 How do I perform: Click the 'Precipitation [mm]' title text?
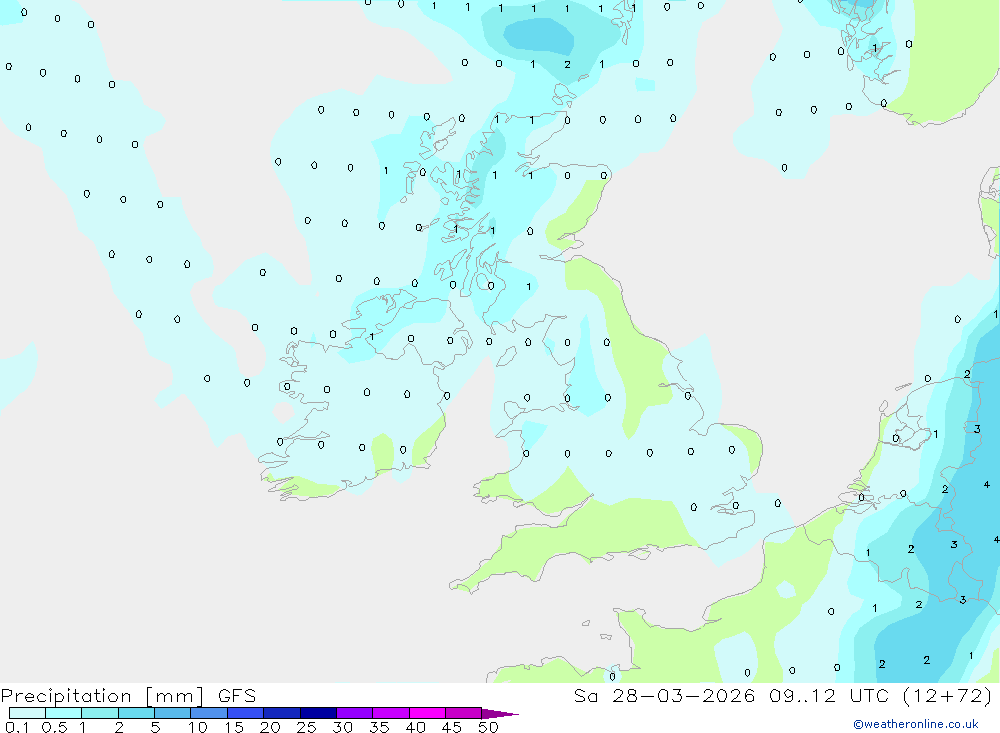tap(102, 696)
